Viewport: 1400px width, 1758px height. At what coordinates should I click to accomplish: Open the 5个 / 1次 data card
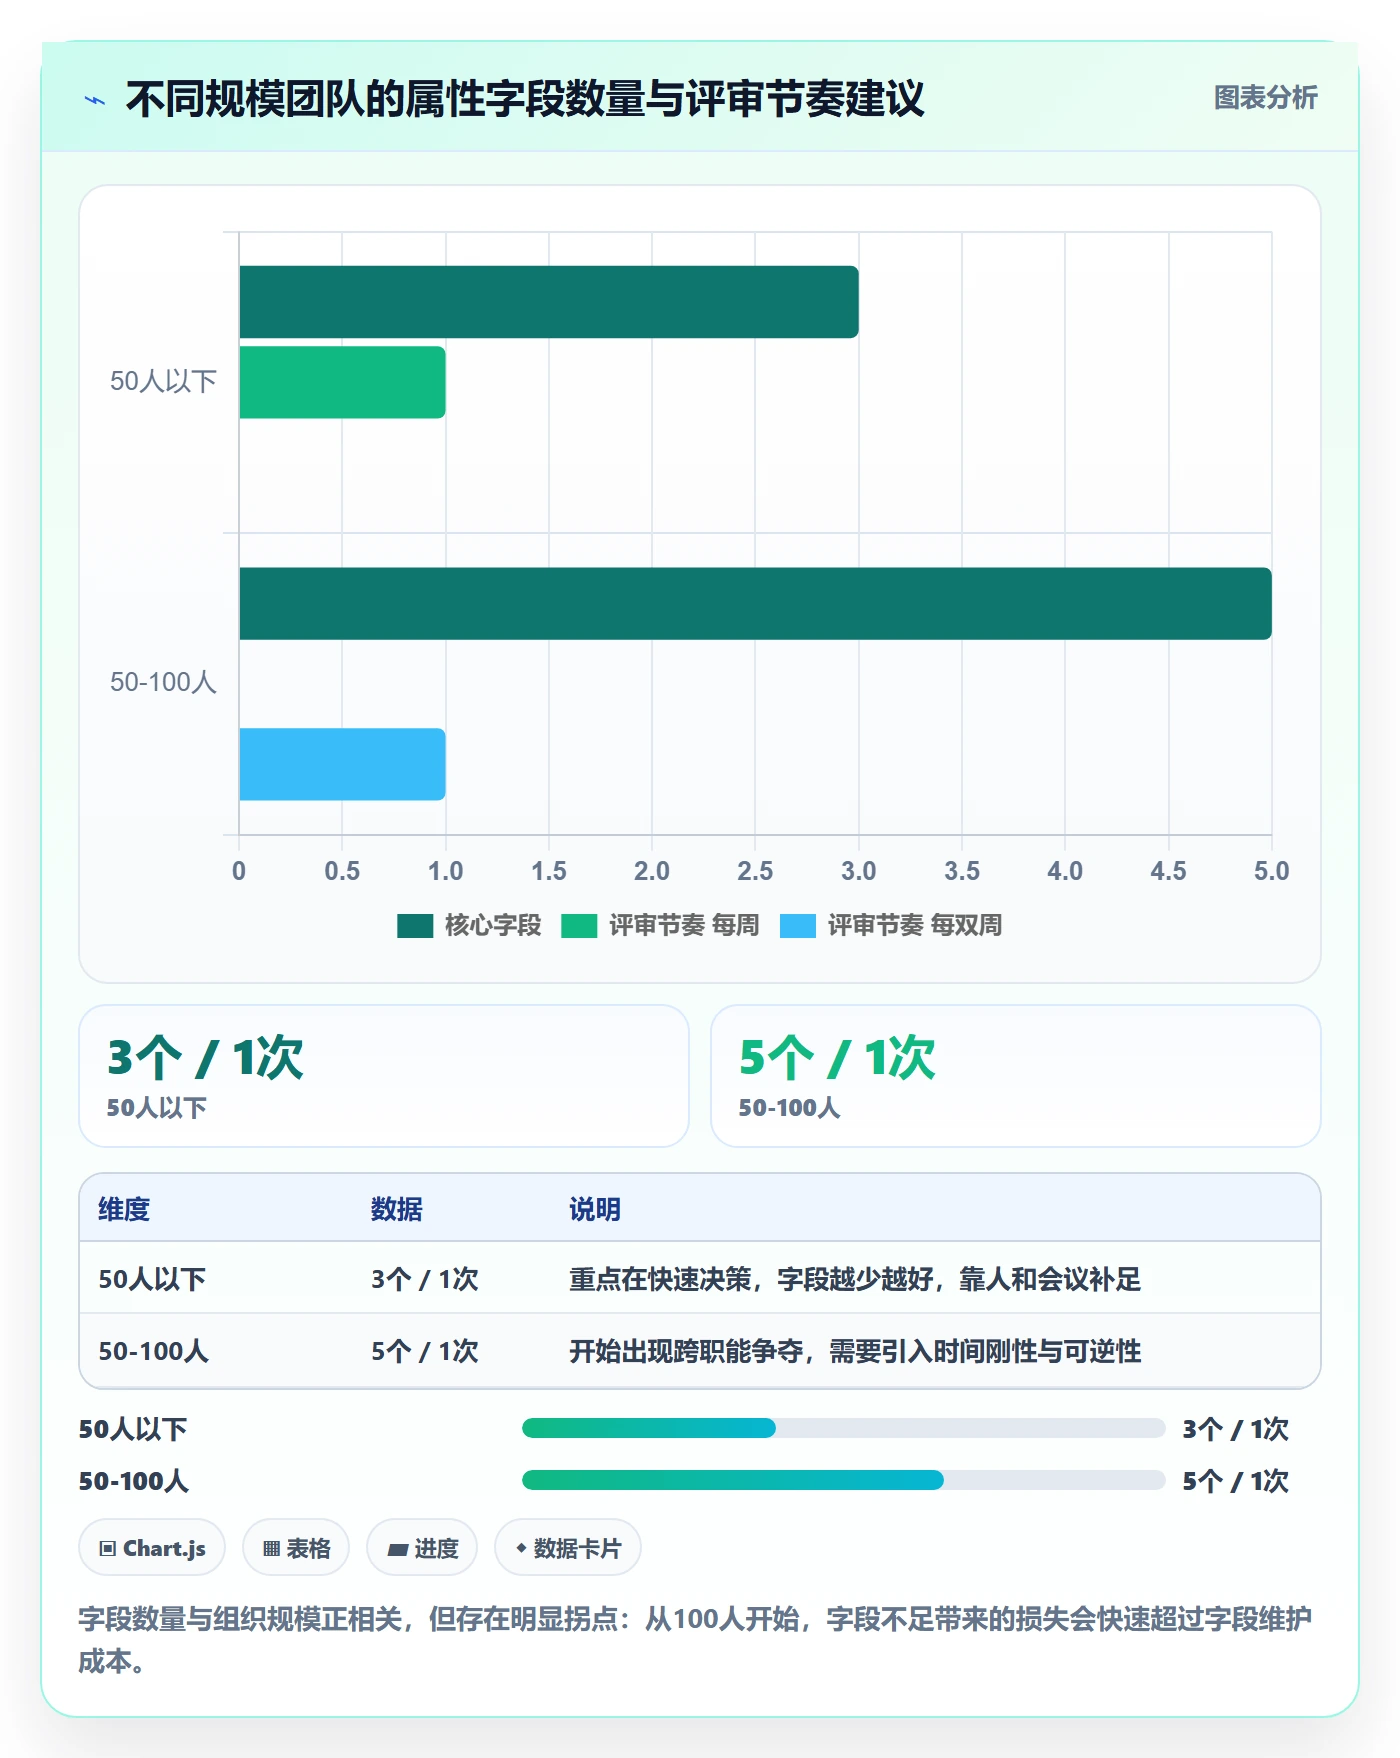coord(1015,1076)
